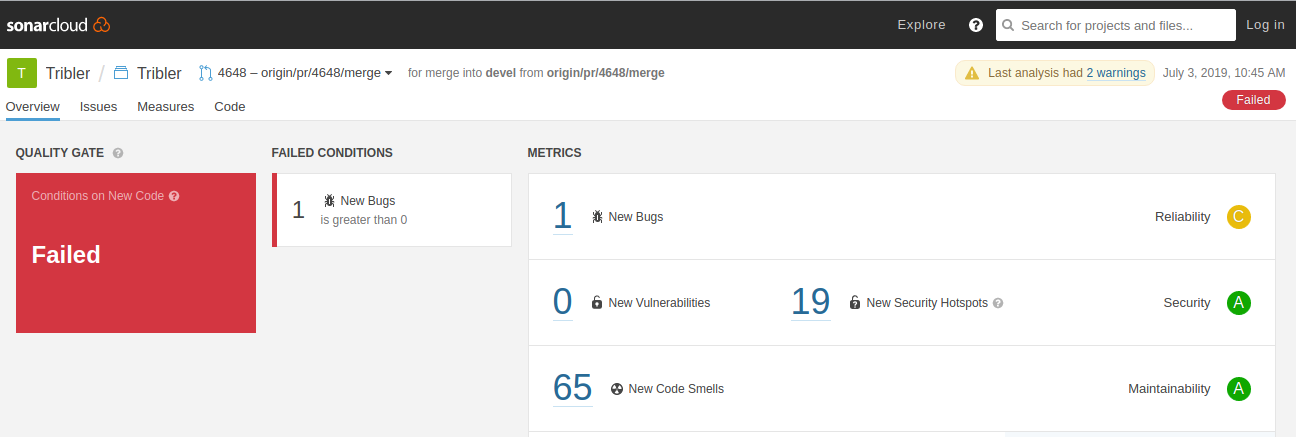Viewport: 1296px width, 437px height.
Task: Click help icon beside New Security Hotspots
Action: tap(998, 303)
